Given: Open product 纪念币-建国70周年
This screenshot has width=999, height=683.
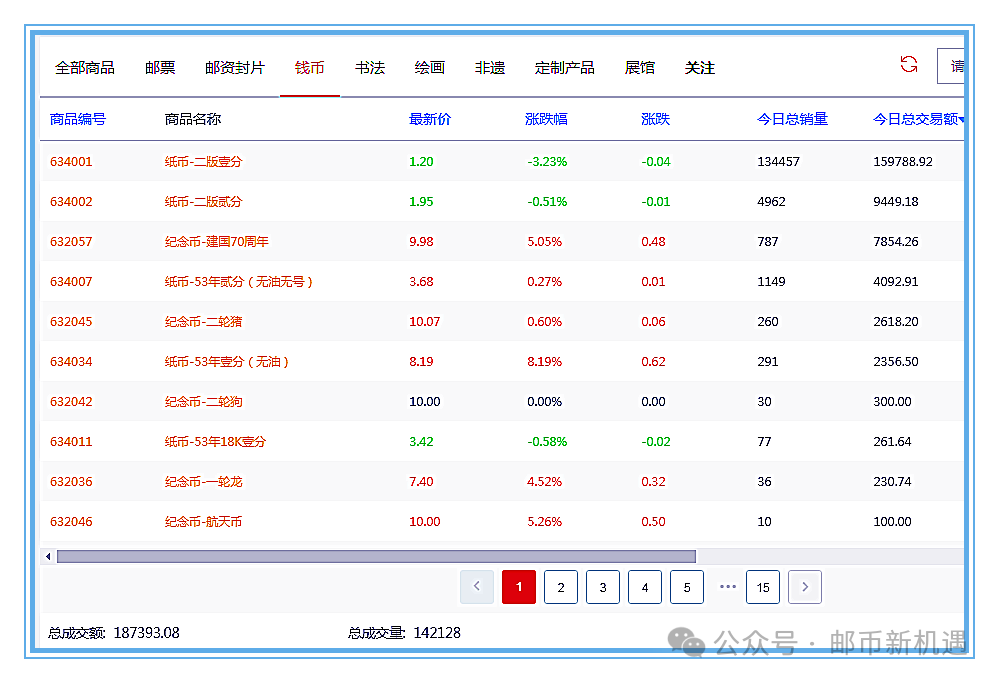Looking at the screenshot, I should [x=217, y=242].
